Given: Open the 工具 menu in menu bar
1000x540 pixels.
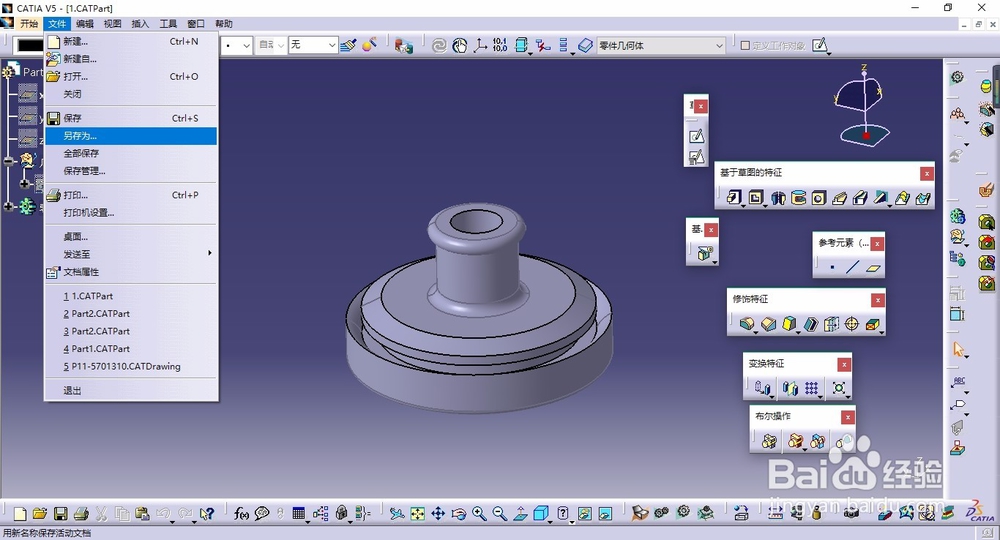Looking at the screenshot, I should point(168,24).
